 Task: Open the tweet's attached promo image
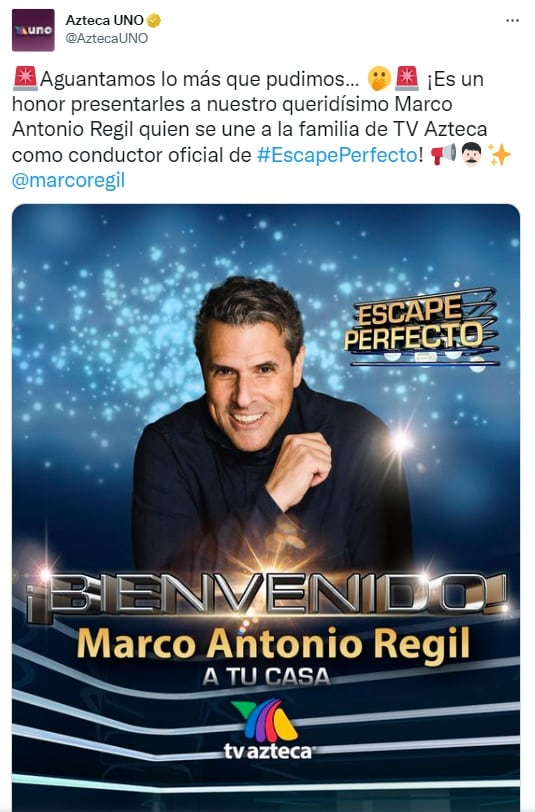[x=266, y=508]
